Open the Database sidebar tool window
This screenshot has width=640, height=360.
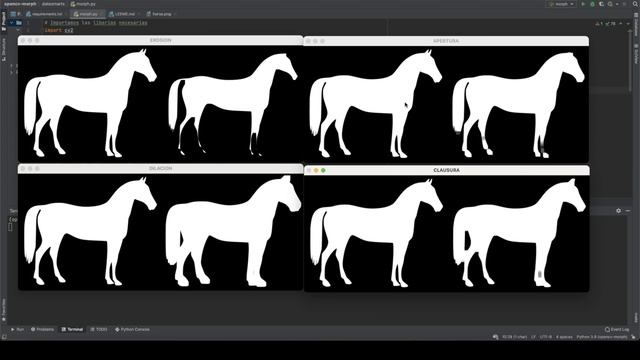click(636, 24)
